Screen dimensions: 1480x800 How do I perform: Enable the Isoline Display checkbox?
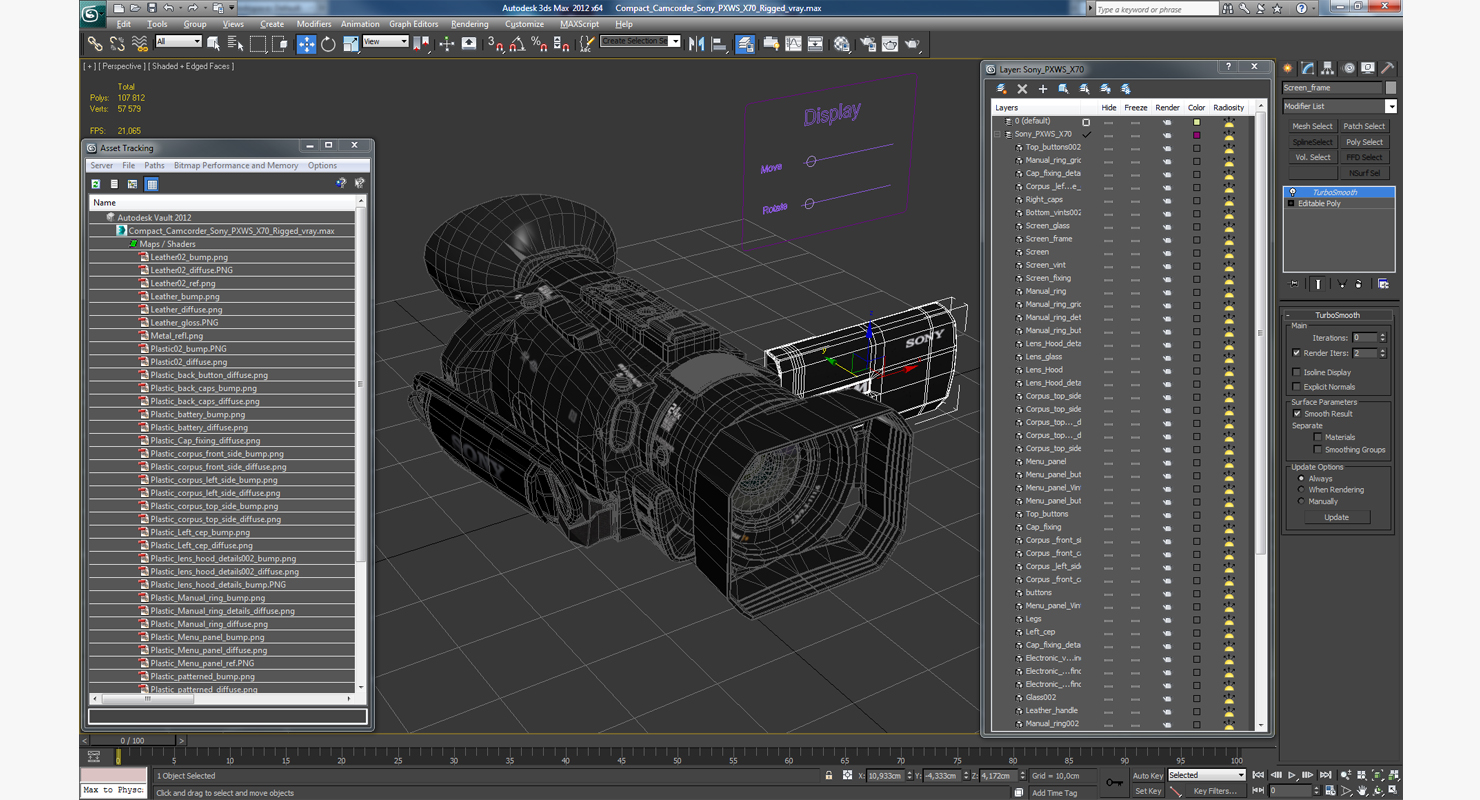(x=1297, y=372)
